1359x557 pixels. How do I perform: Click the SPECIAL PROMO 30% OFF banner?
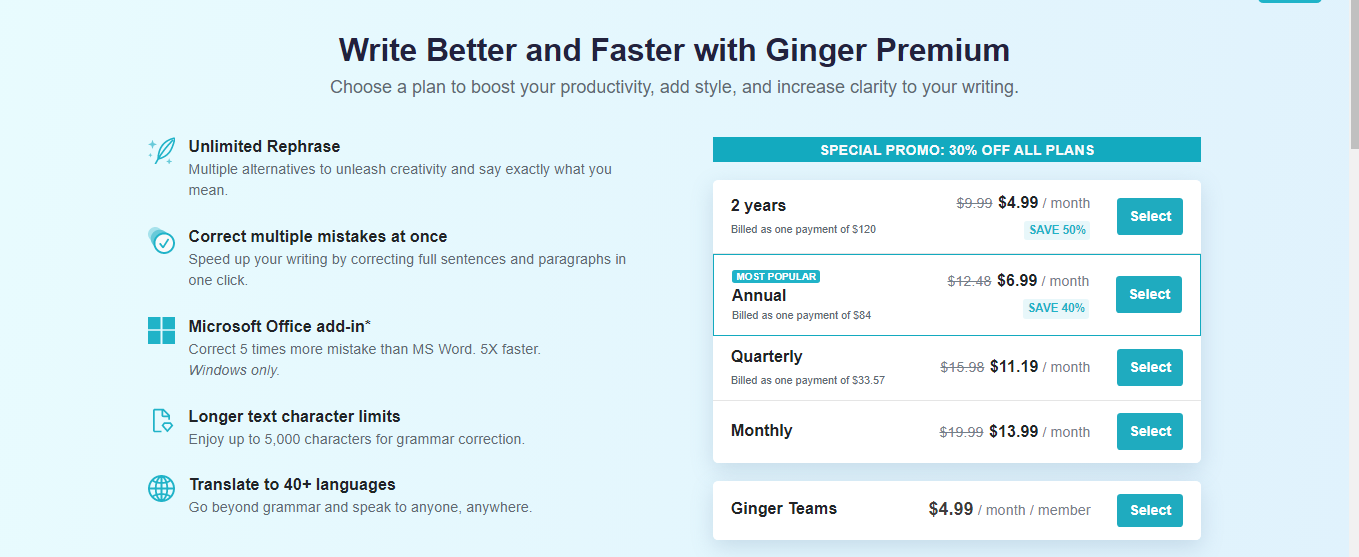(x=957, y=150)
